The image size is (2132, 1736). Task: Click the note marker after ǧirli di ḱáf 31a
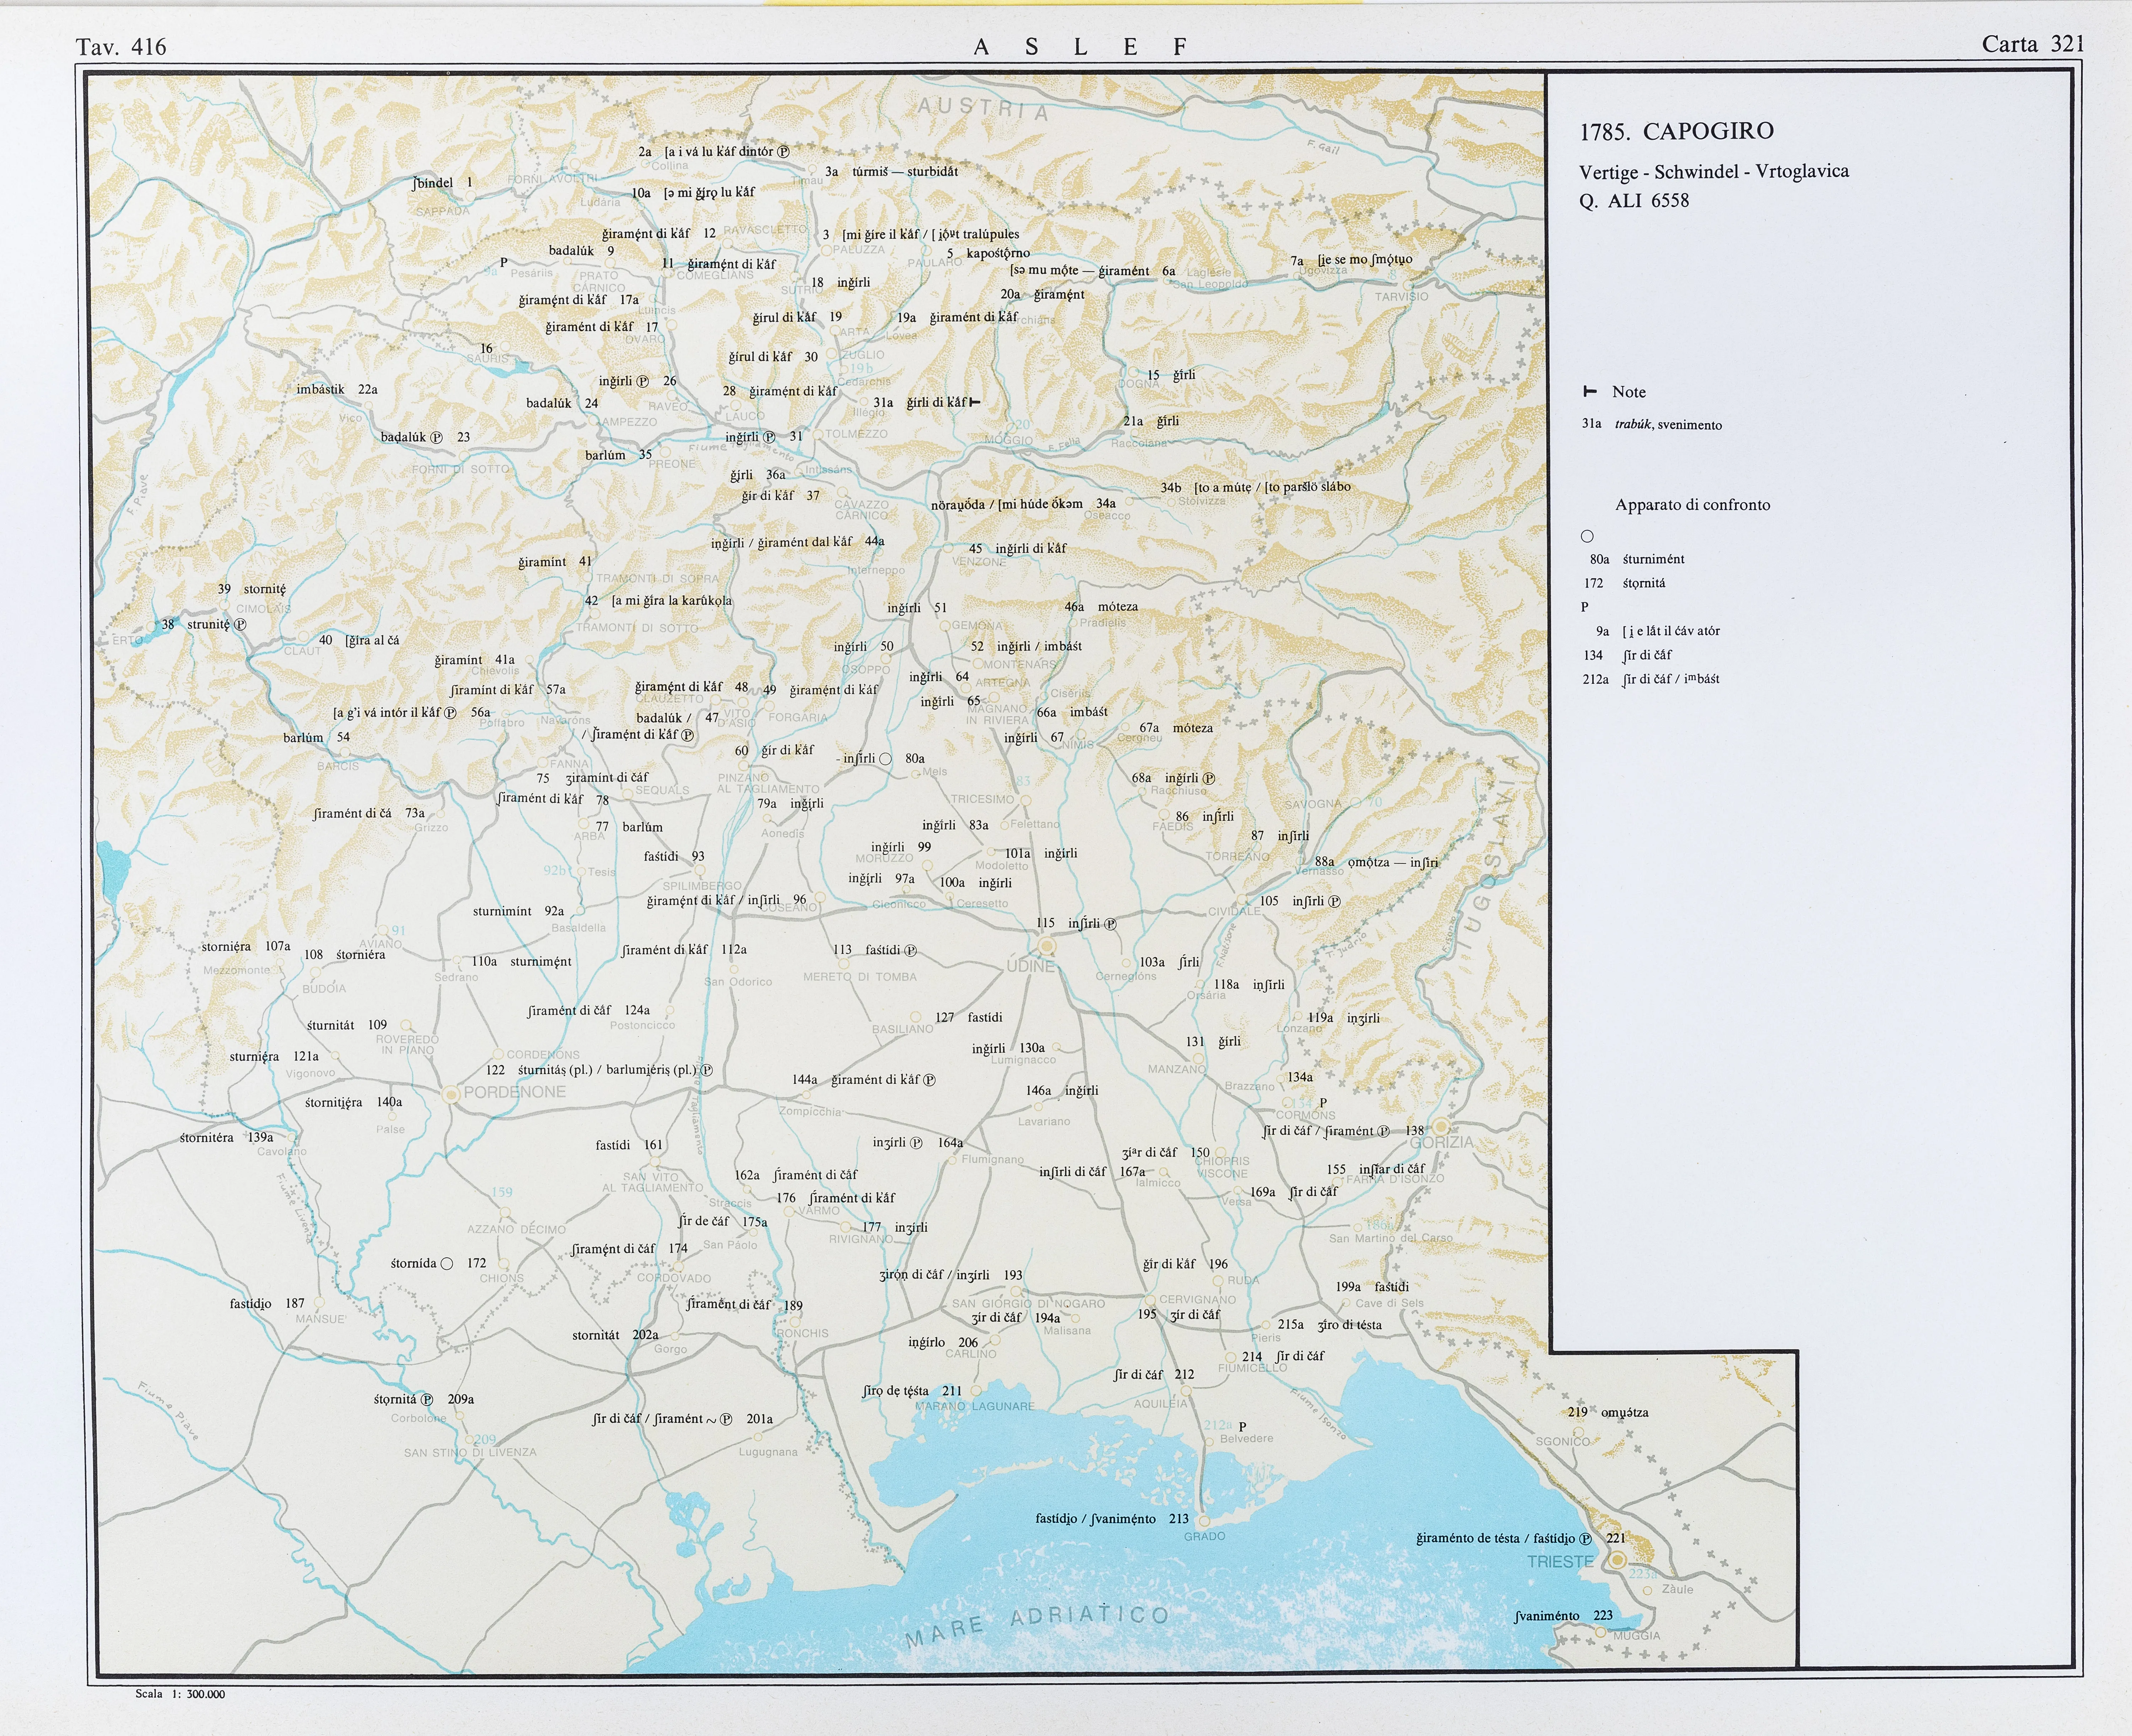click(x=975, y=402)
